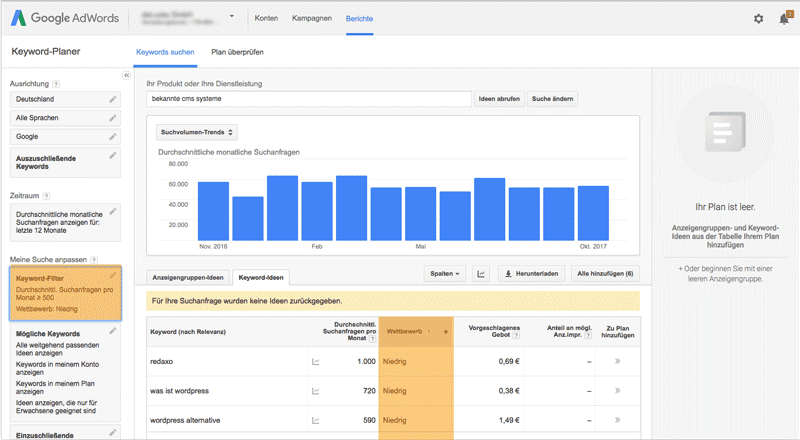The width and height of the screenshot is (800, 440).
Task: Open the Suchvolumen-Trends dropdown
Action: point(197,131)
